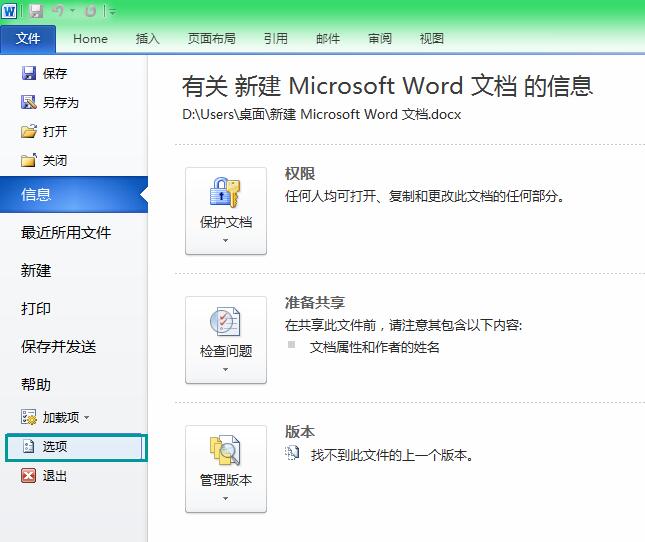Click the Undo icon in quick access toolbar
The width and height of the screenshot is (645, 542).
(58, 11)
